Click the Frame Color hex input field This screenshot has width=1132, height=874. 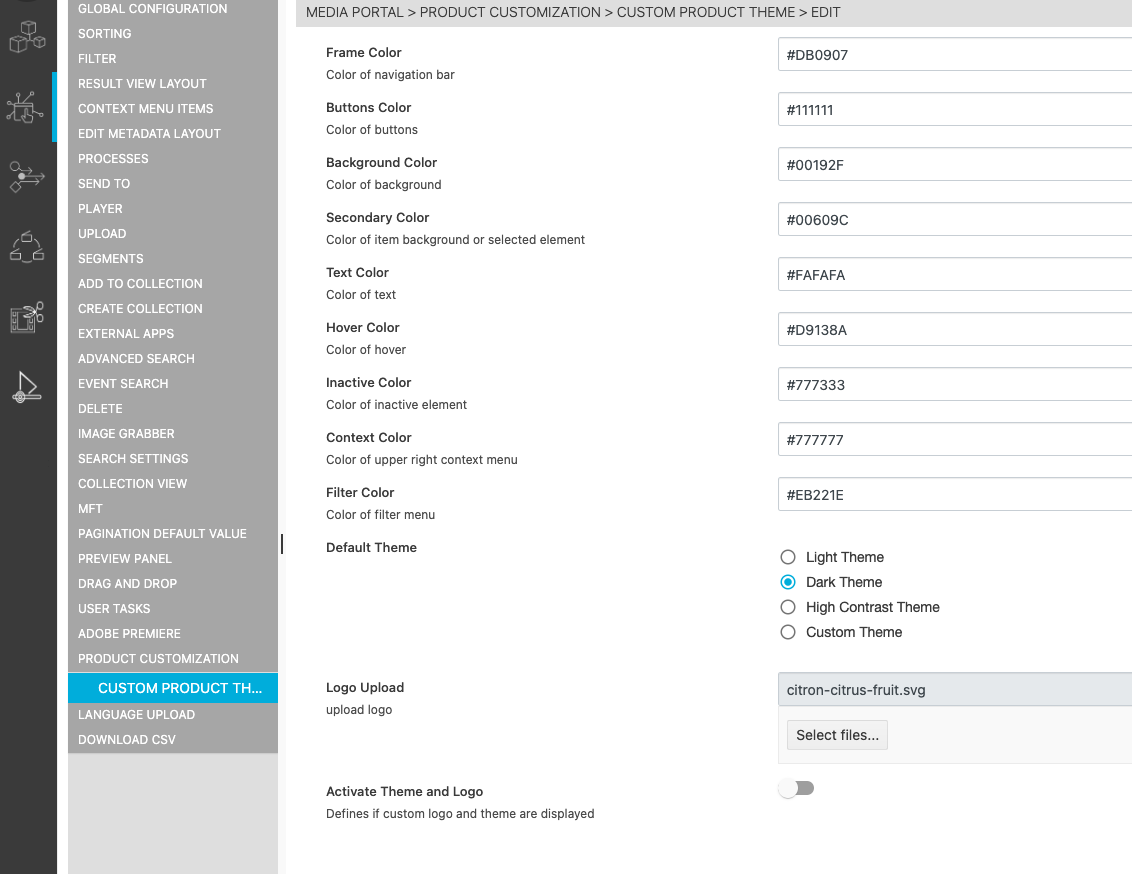(x=950, y=55)
